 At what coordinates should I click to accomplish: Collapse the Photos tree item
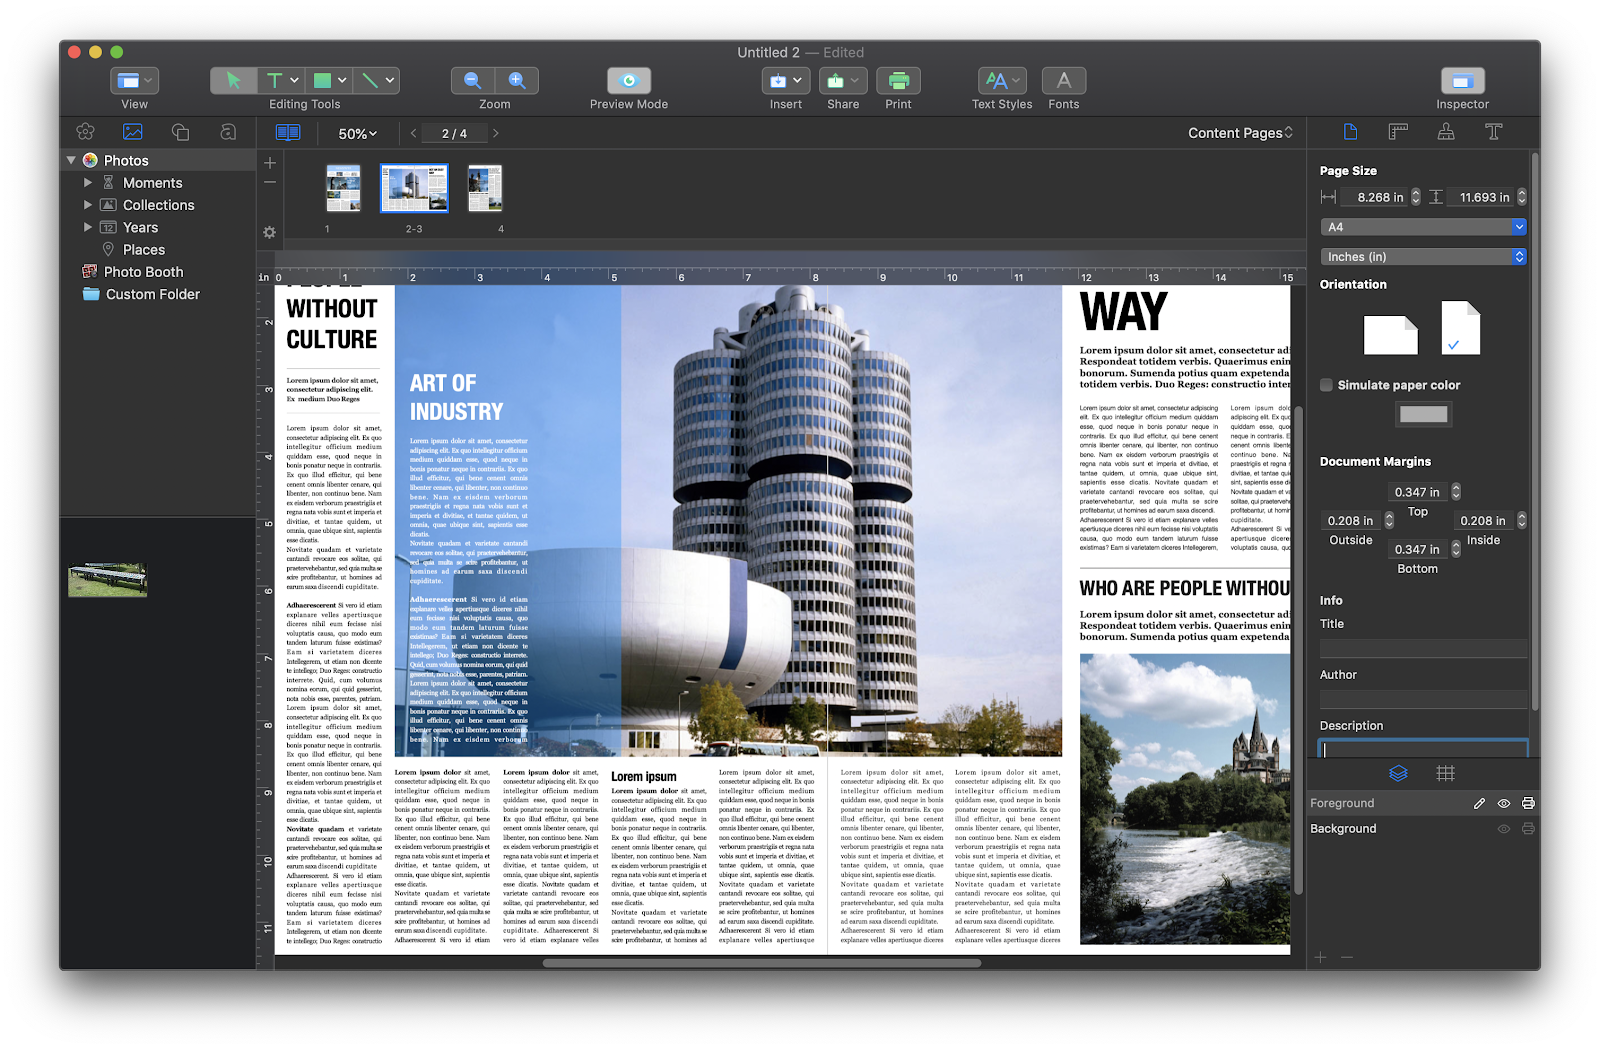pyautogui.click(x=71, y=160)
